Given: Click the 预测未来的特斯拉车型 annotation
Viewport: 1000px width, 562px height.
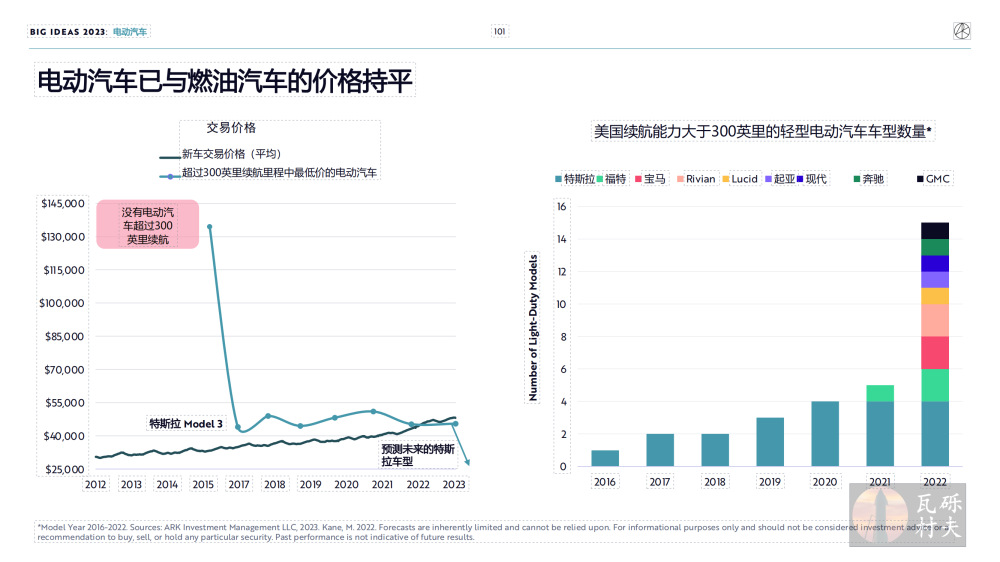Looking at the screenshot, I should point(418,455).
